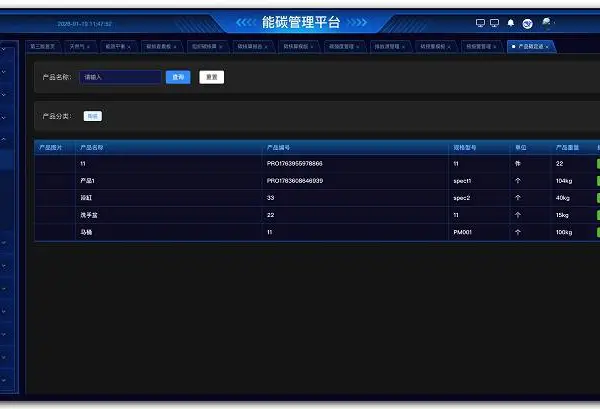Click the spec2 specification cell
The height and width of the screenshot is (409, 600).
(461, 198)
